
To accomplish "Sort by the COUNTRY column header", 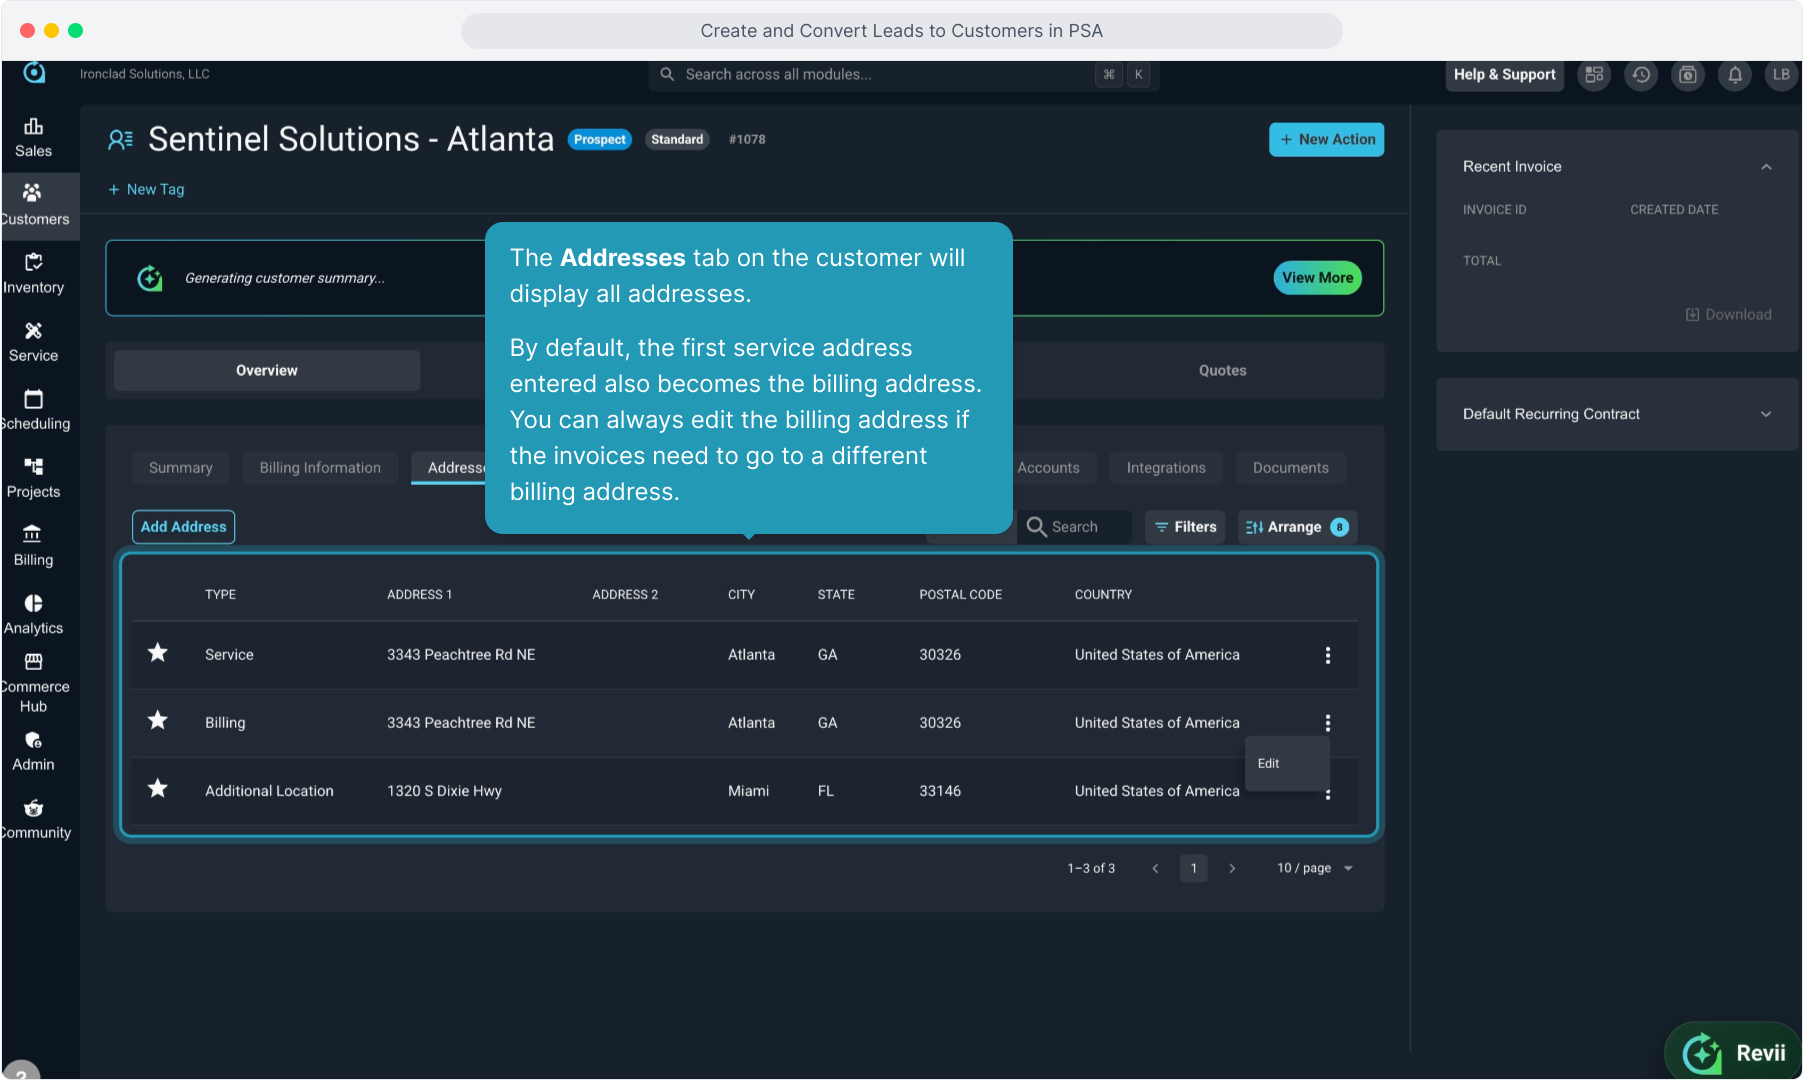I will pos(1103,595).
